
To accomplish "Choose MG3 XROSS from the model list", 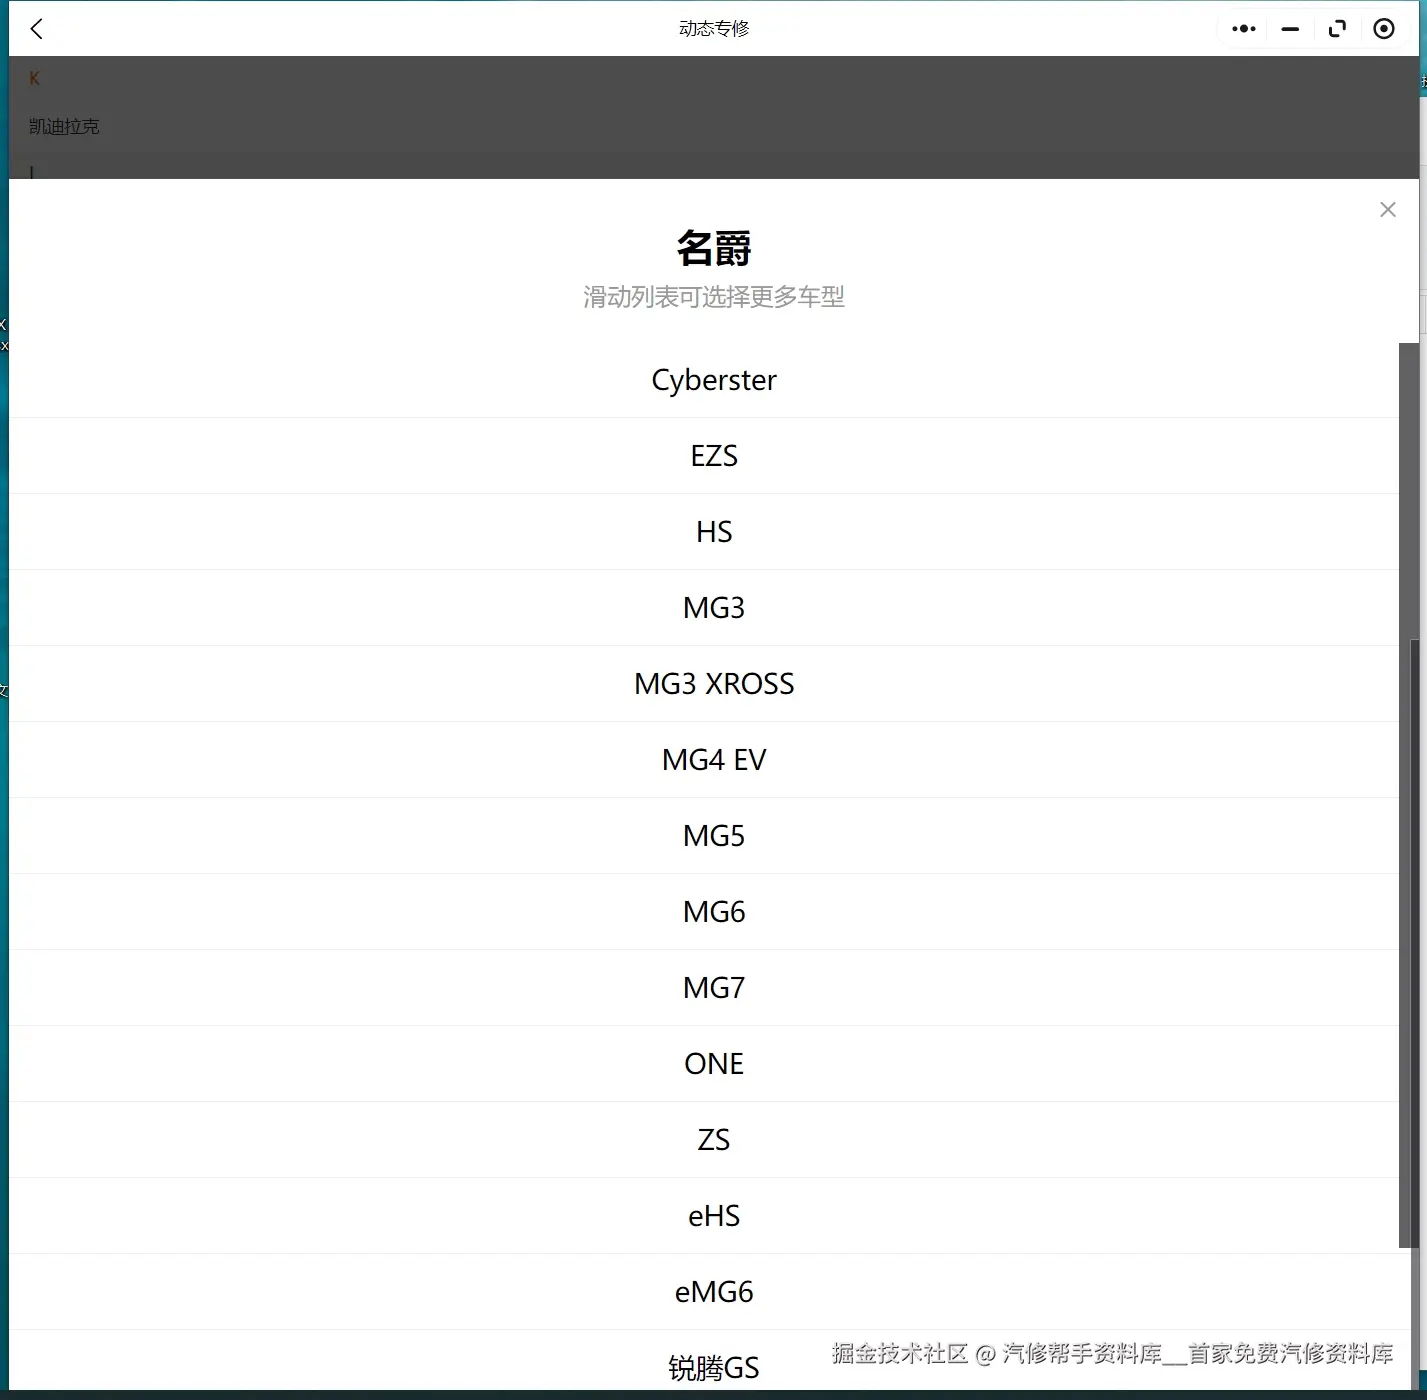I will [x=713, y=683].
